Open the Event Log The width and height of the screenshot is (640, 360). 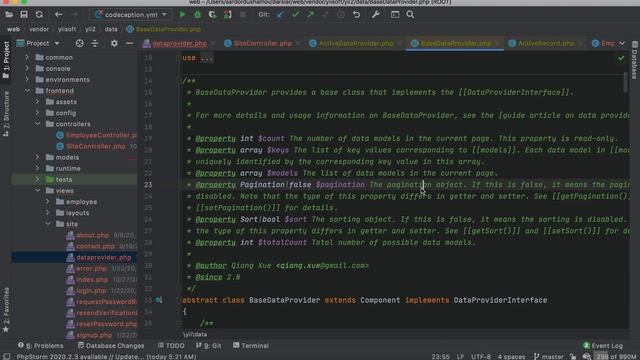[x=603, y=345]
